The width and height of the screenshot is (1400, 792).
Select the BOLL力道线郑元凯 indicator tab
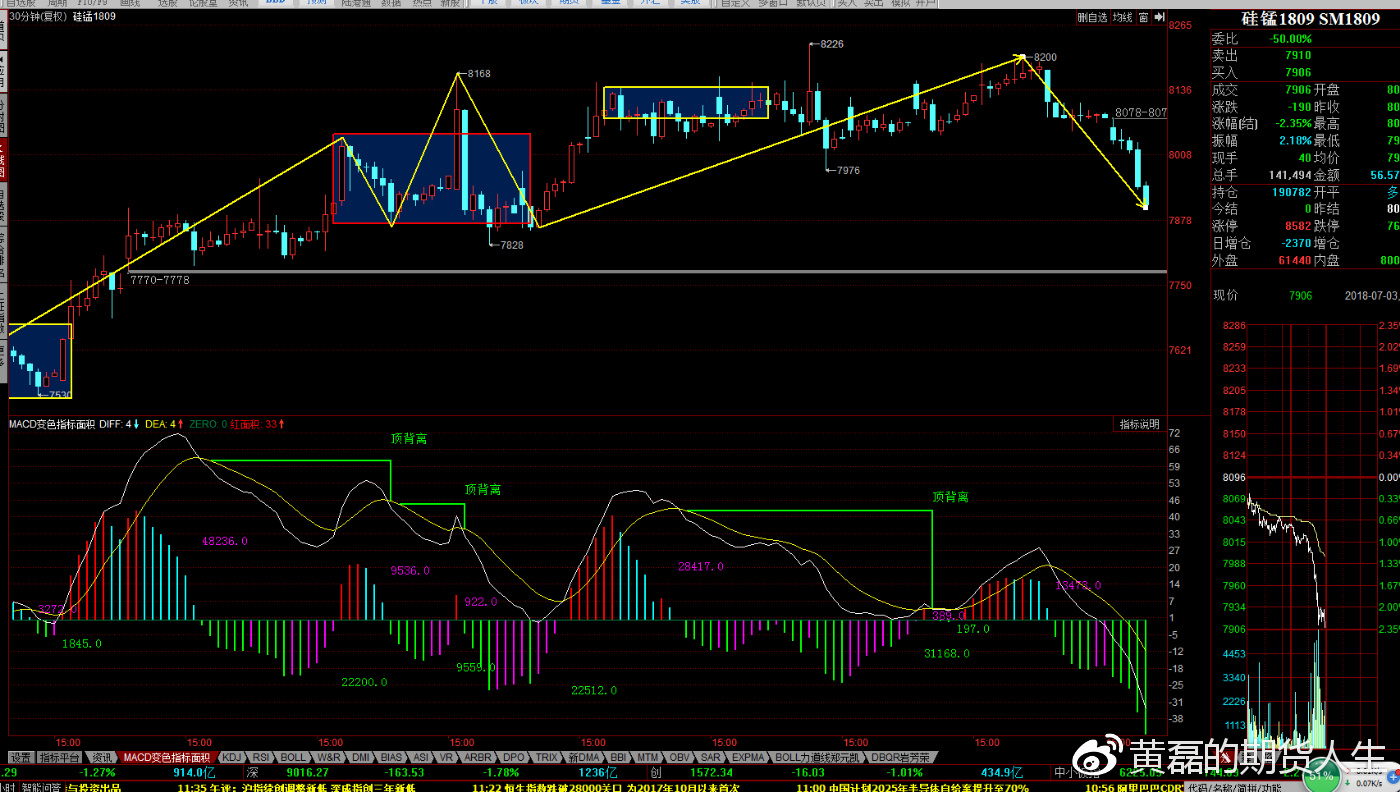coord(818,757)
